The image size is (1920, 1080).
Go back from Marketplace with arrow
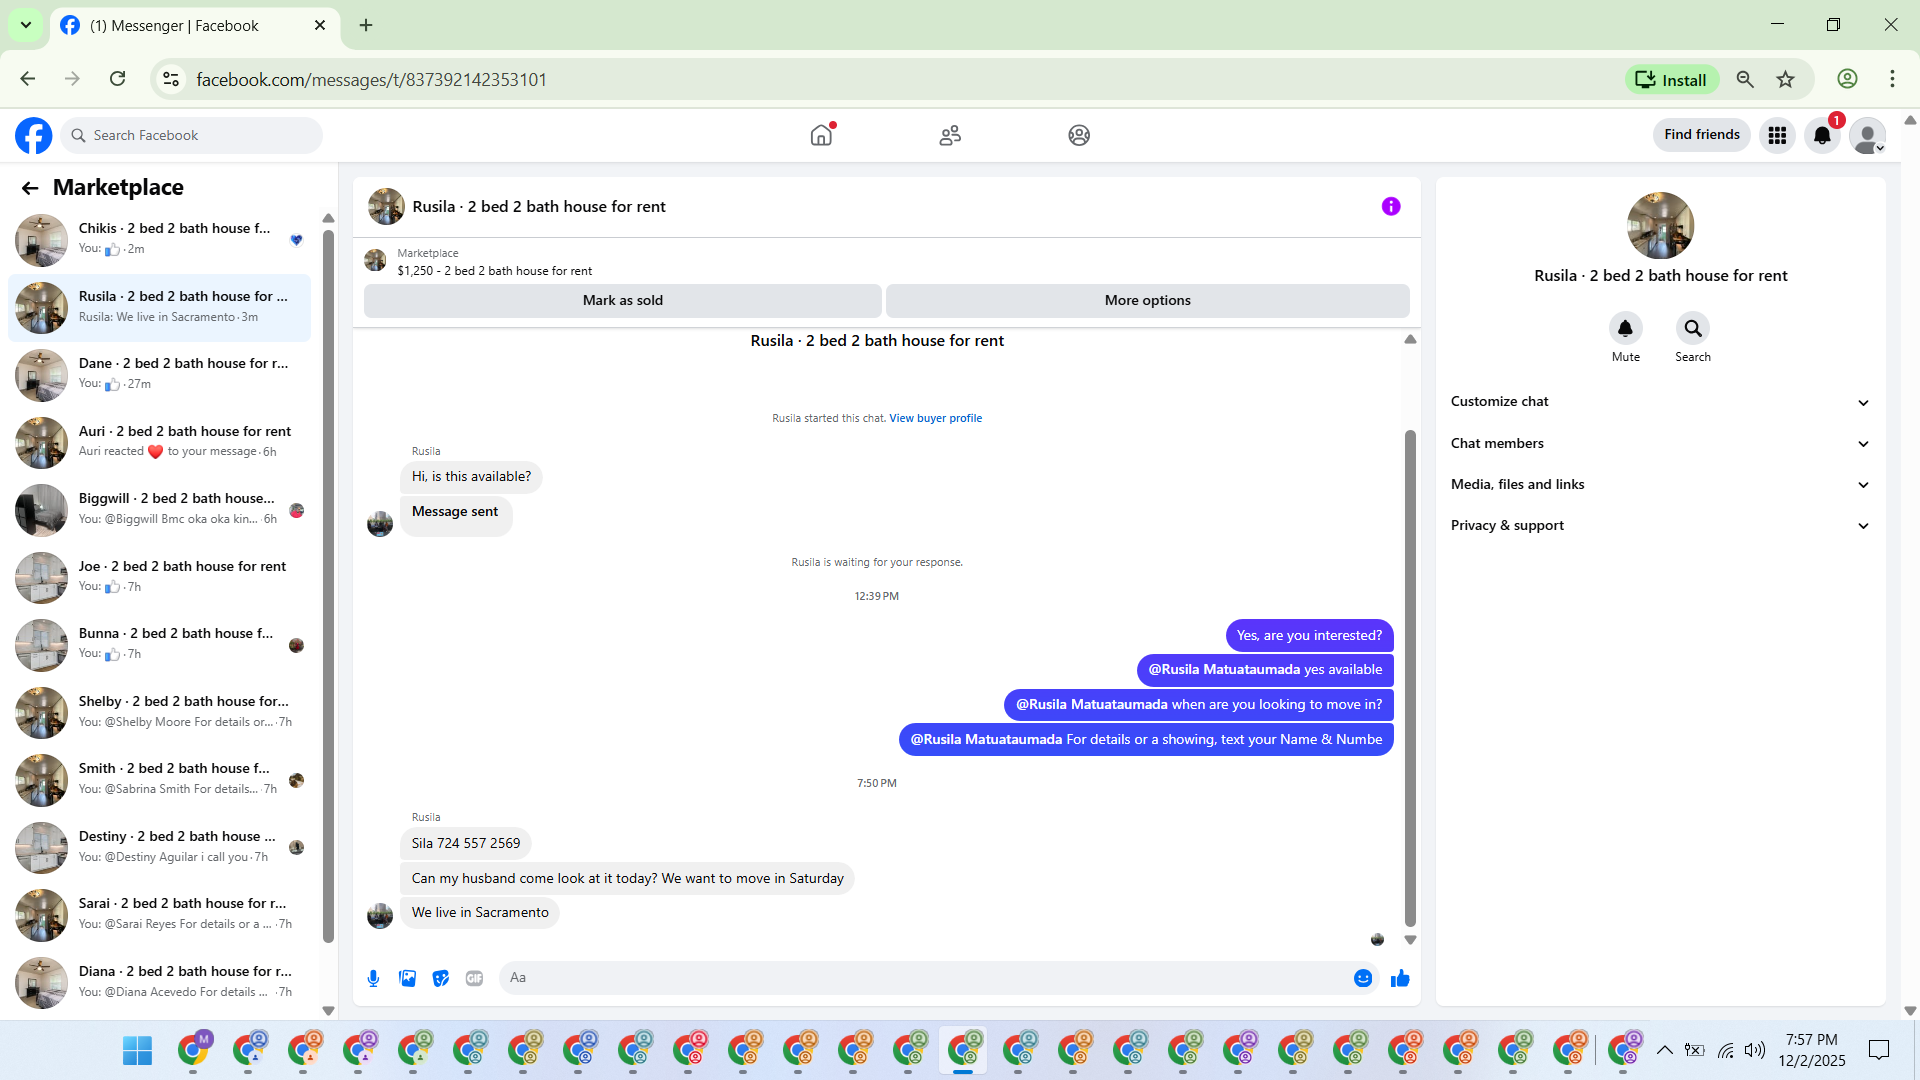(x=30, y=188)
